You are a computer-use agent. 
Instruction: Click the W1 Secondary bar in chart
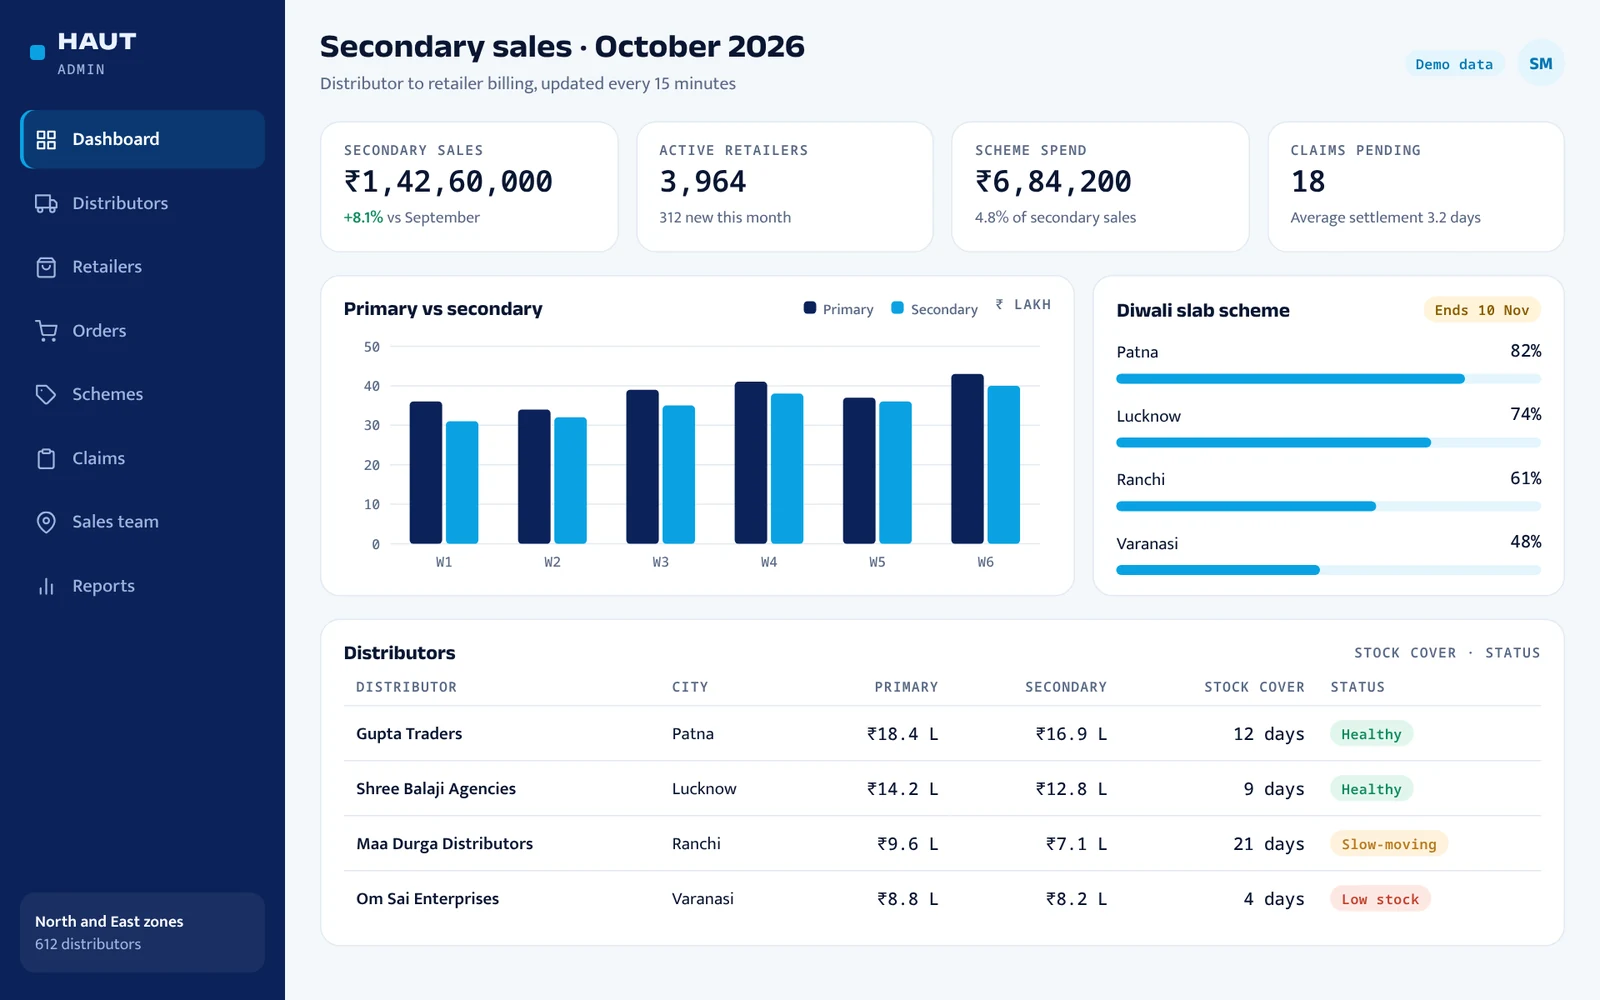point(462,483)
